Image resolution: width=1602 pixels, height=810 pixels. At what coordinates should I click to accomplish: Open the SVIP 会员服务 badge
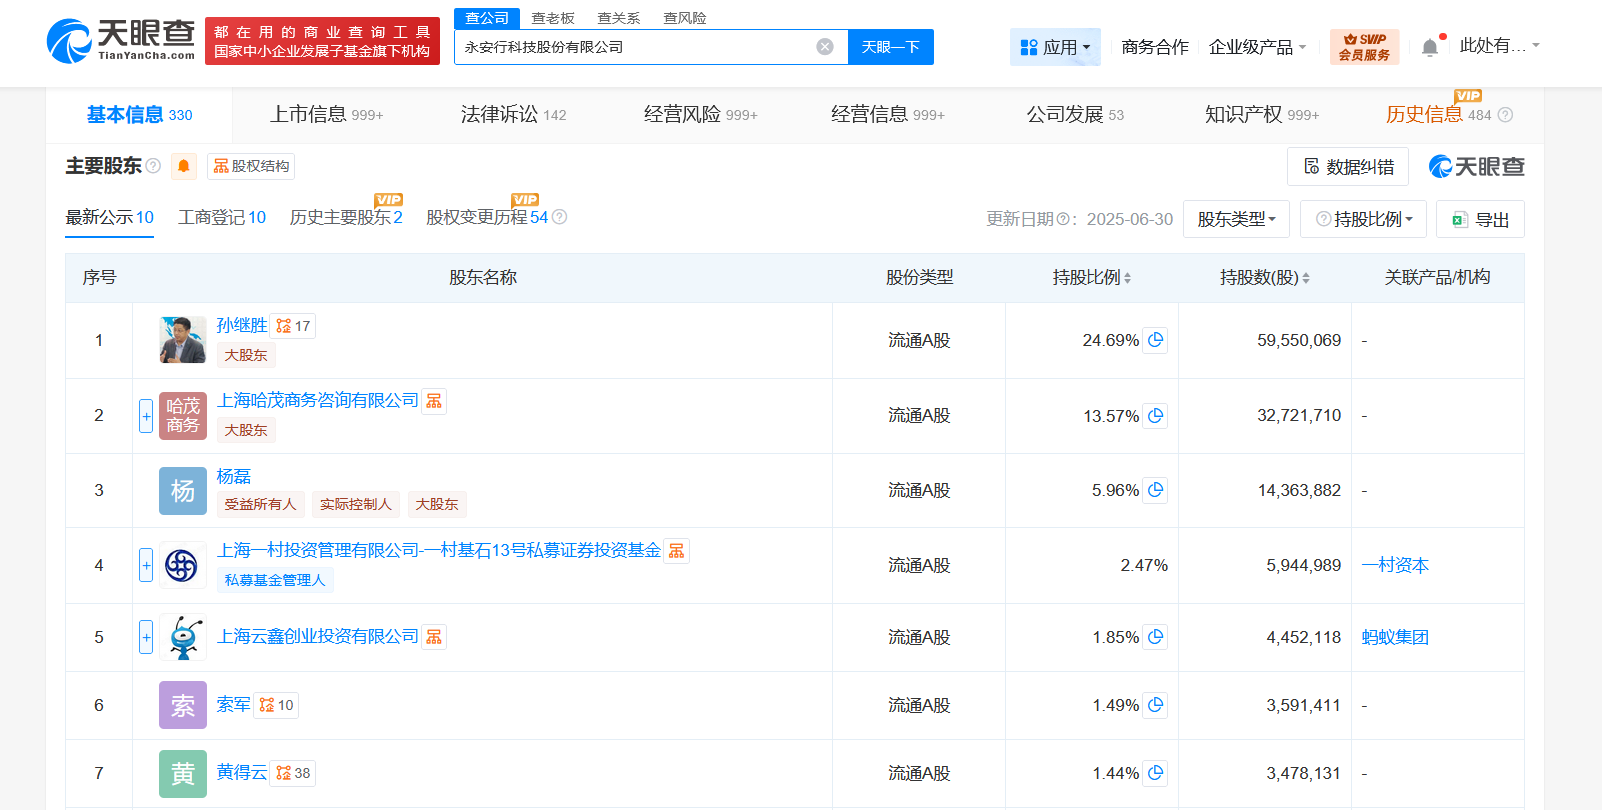(1364, 47)
